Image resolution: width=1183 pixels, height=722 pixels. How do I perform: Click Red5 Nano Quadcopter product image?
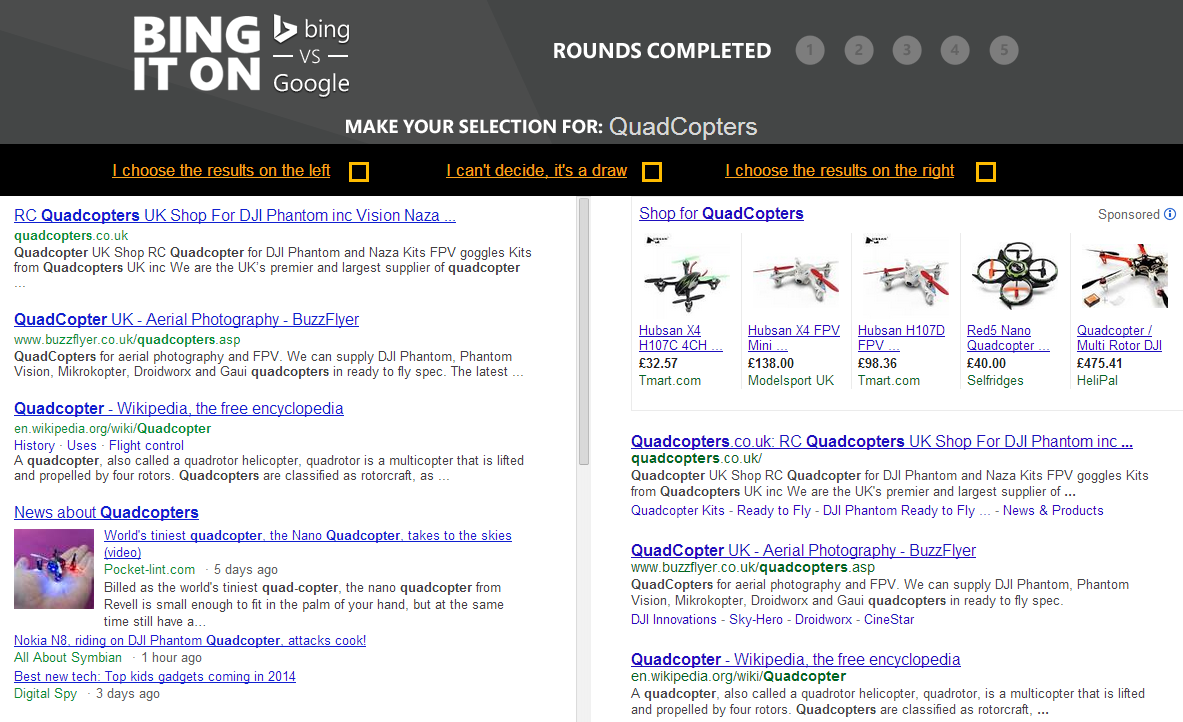[1015, 276]
